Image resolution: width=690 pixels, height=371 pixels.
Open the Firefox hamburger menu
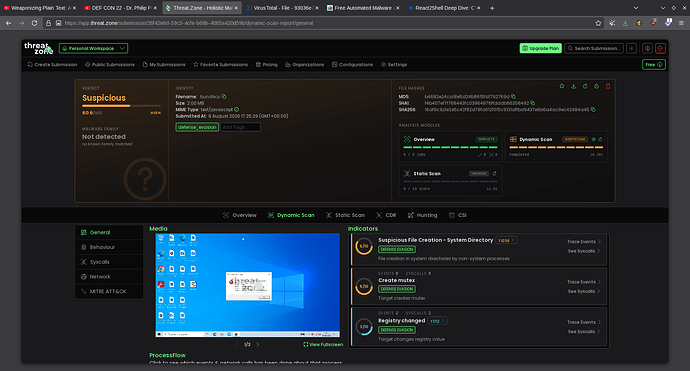tap(681, 23)
